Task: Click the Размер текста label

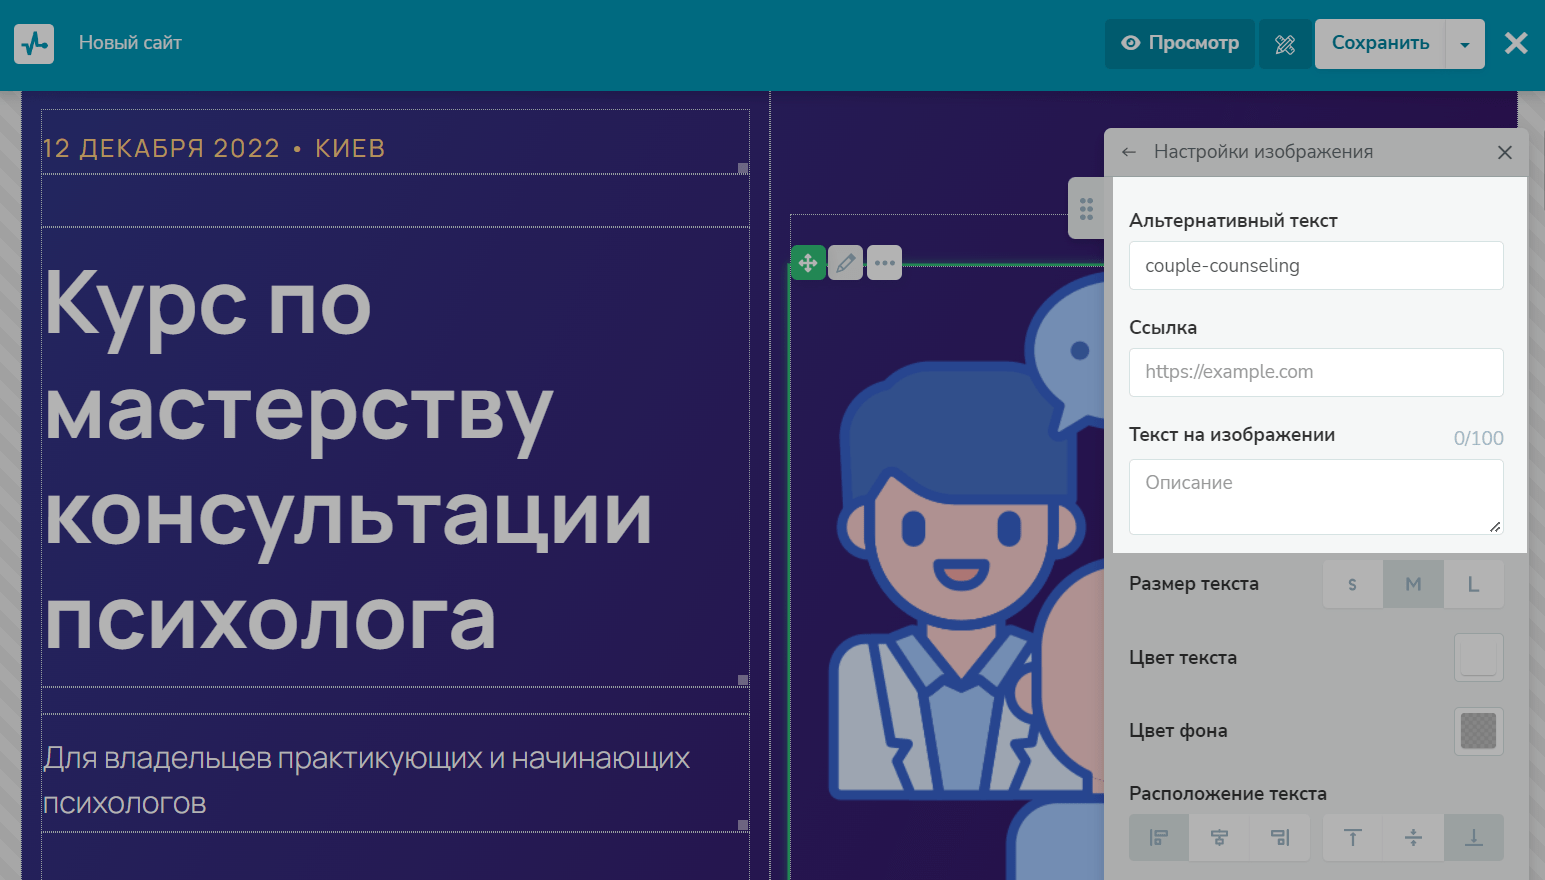Action: [x=1194, y=584]
